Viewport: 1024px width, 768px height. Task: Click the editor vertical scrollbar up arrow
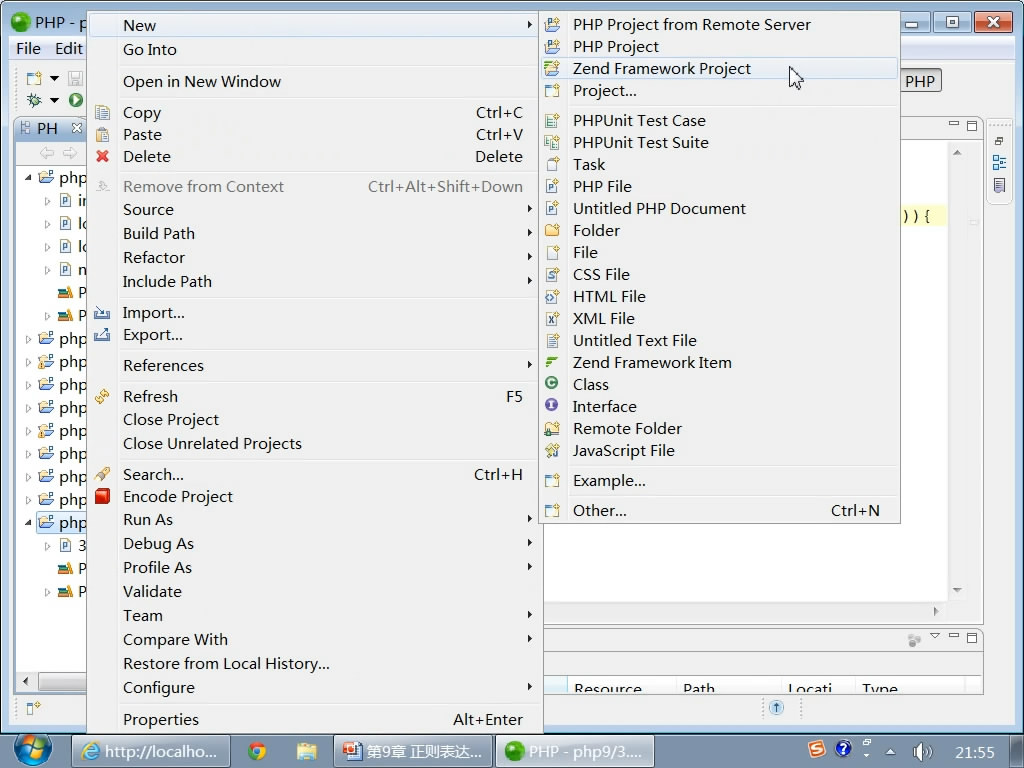(x=957, y=153)
